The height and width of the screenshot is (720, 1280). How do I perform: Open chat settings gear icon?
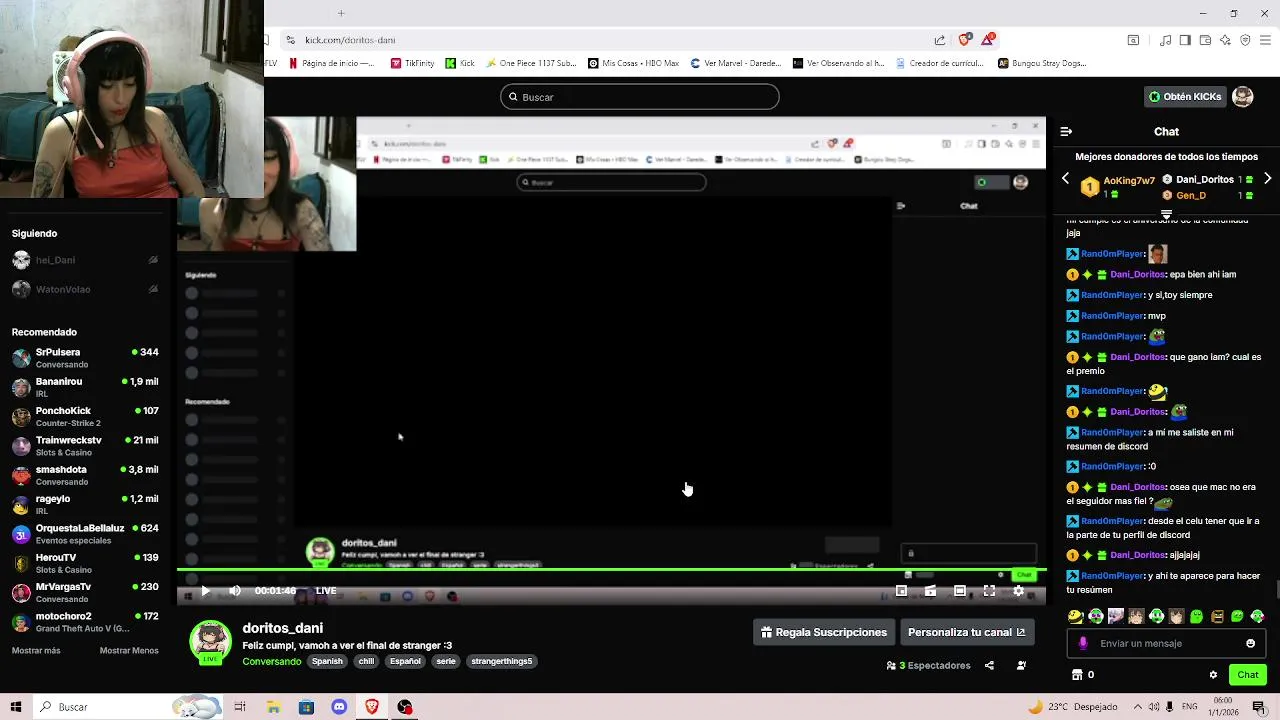(1213, 675)
